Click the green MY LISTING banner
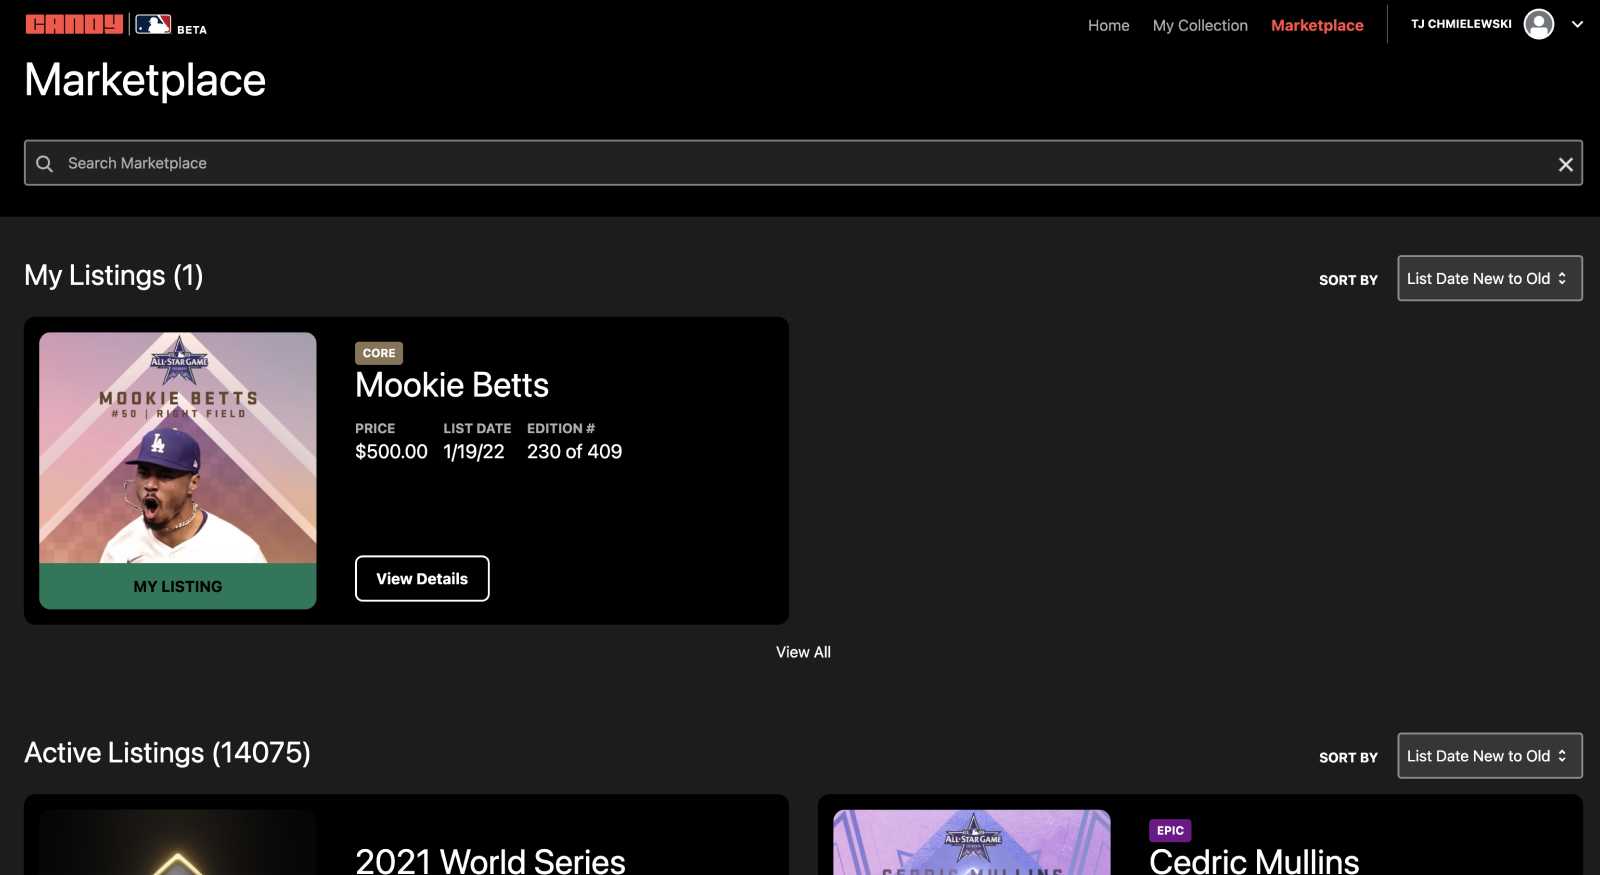 [x=178, y=586]
